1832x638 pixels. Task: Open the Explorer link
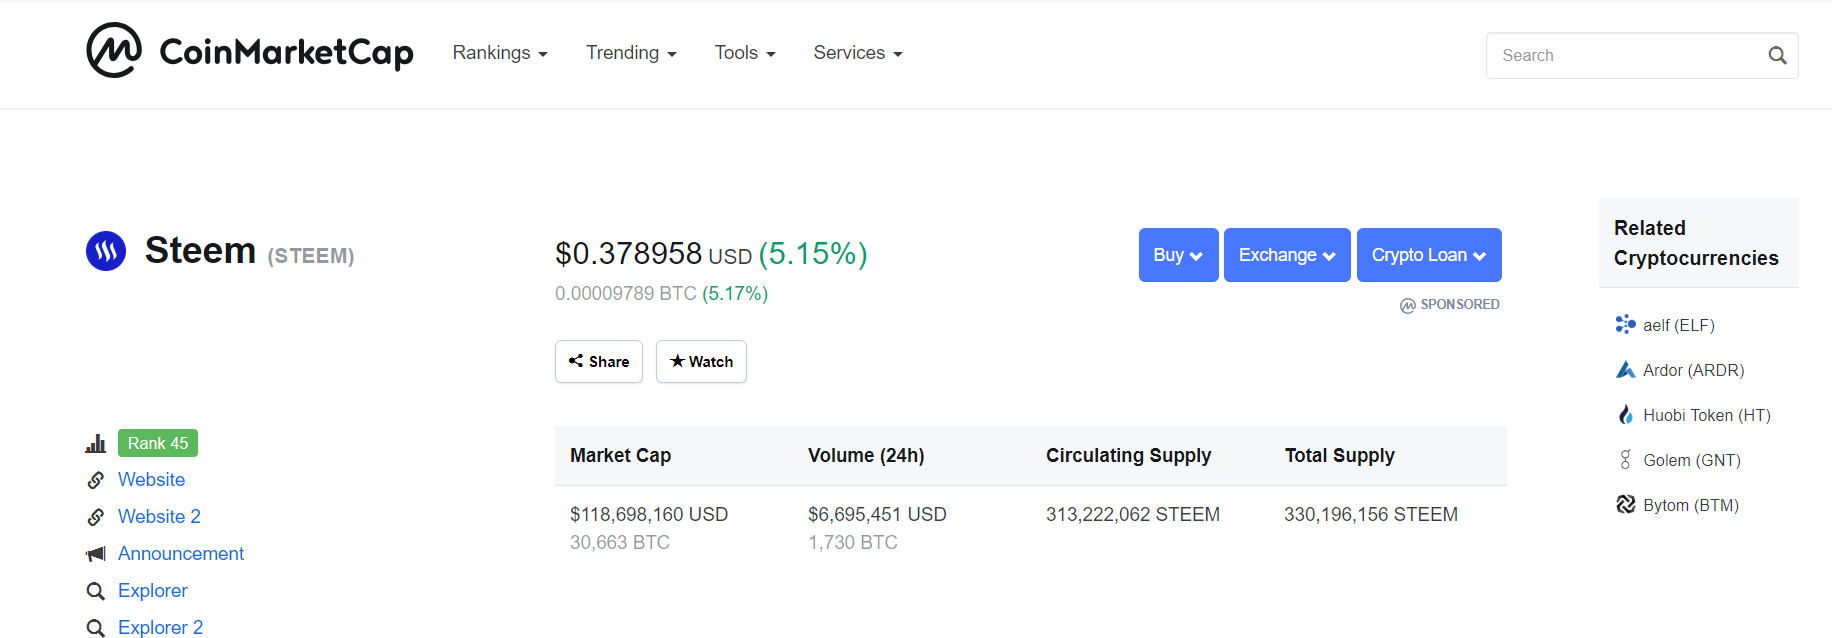click(153, 591)
